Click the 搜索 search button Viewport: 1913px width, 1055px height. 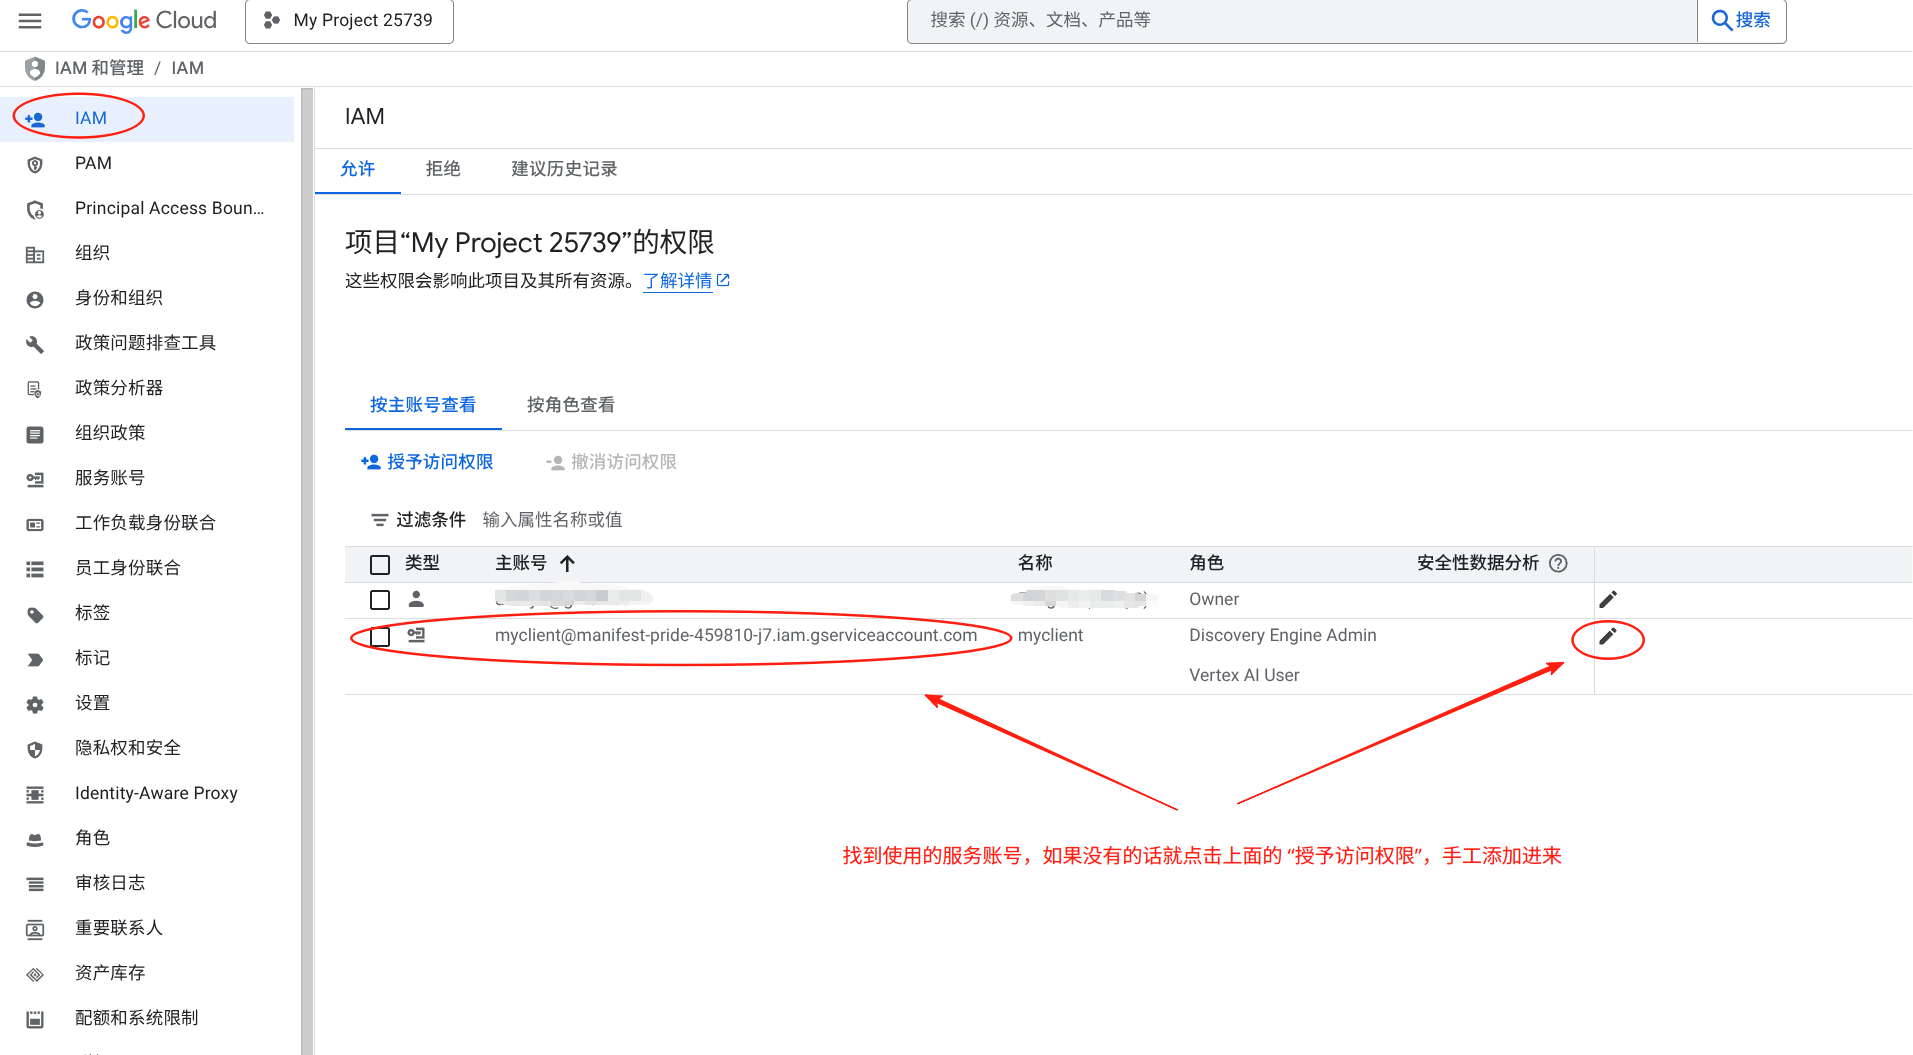[1741, 21]
